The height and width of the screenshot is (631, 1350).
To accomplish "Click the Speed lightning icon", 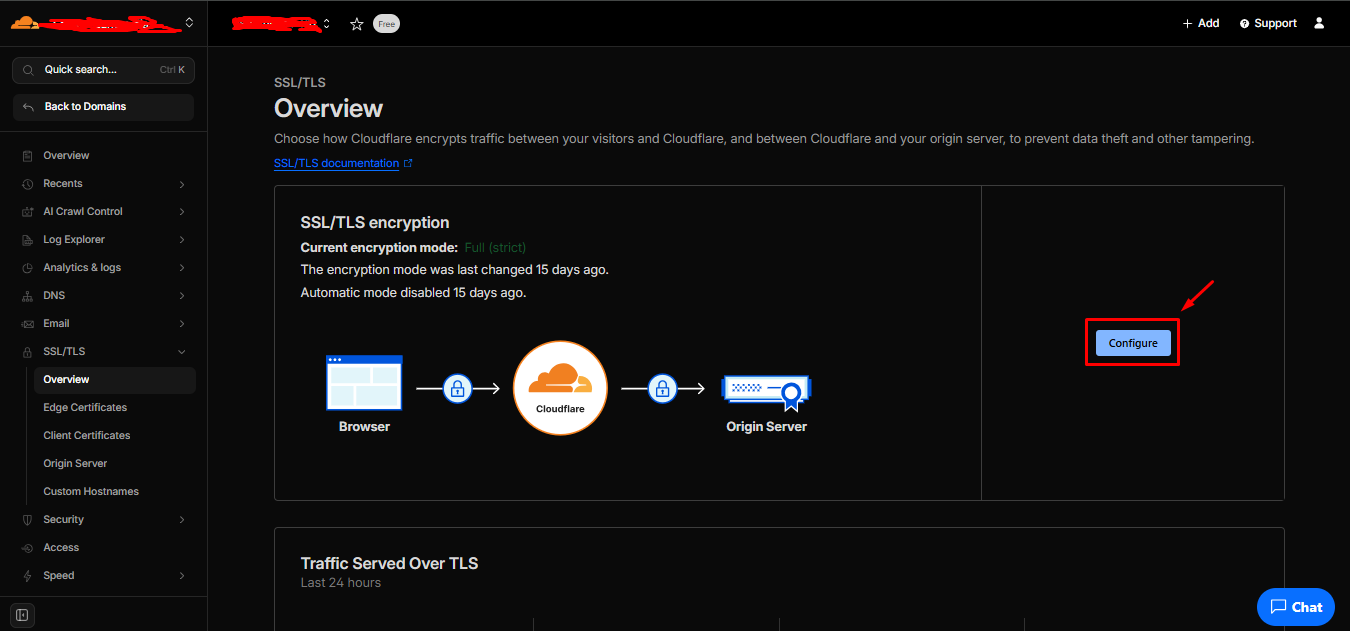I will pos(27,576).
